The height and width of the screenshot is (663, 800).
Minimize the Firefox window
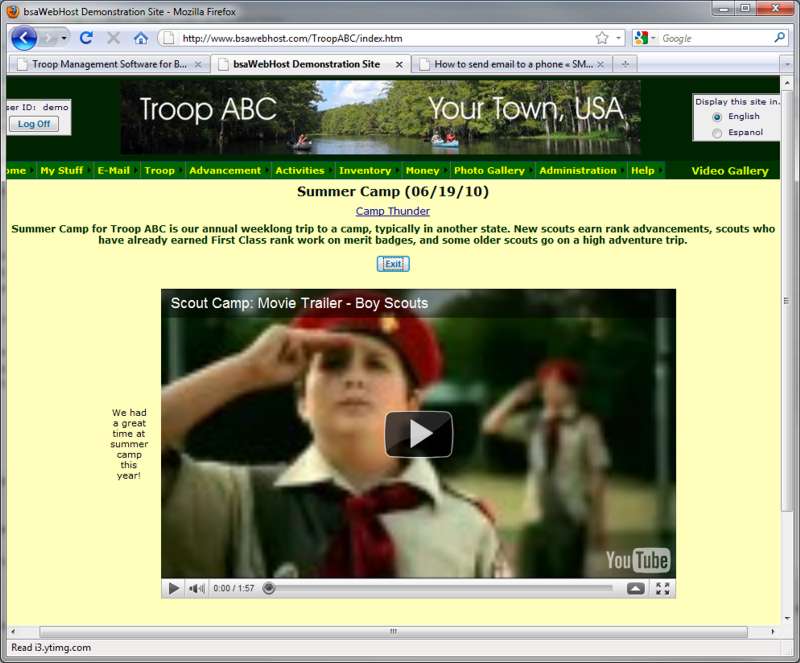(723, 9)
